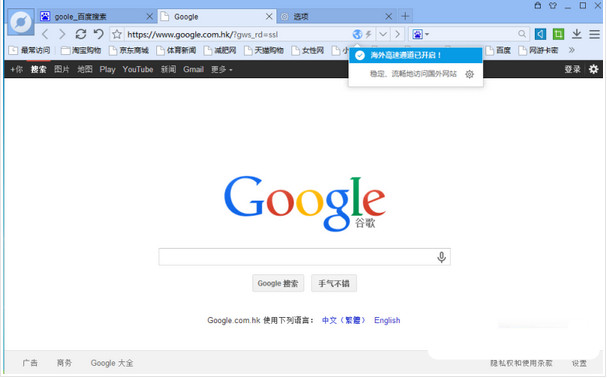This screenshot has width=607, height=378.
Task: Click the Google logo
Action: [305, 203]
